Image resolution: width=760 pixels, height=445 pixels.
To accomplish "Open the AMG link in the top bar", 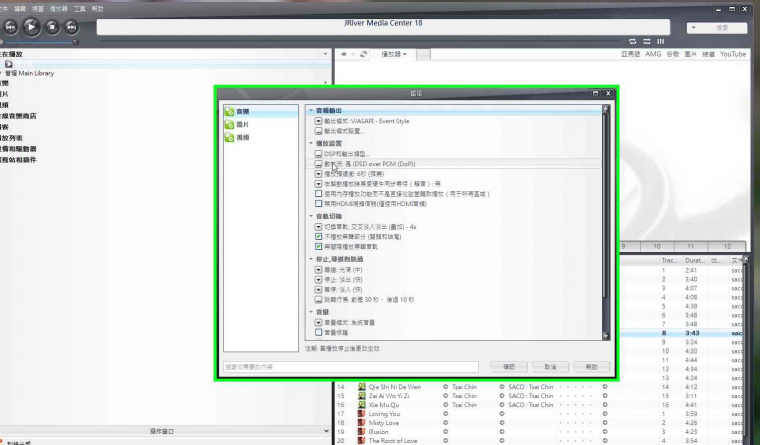I will [653, 54].
